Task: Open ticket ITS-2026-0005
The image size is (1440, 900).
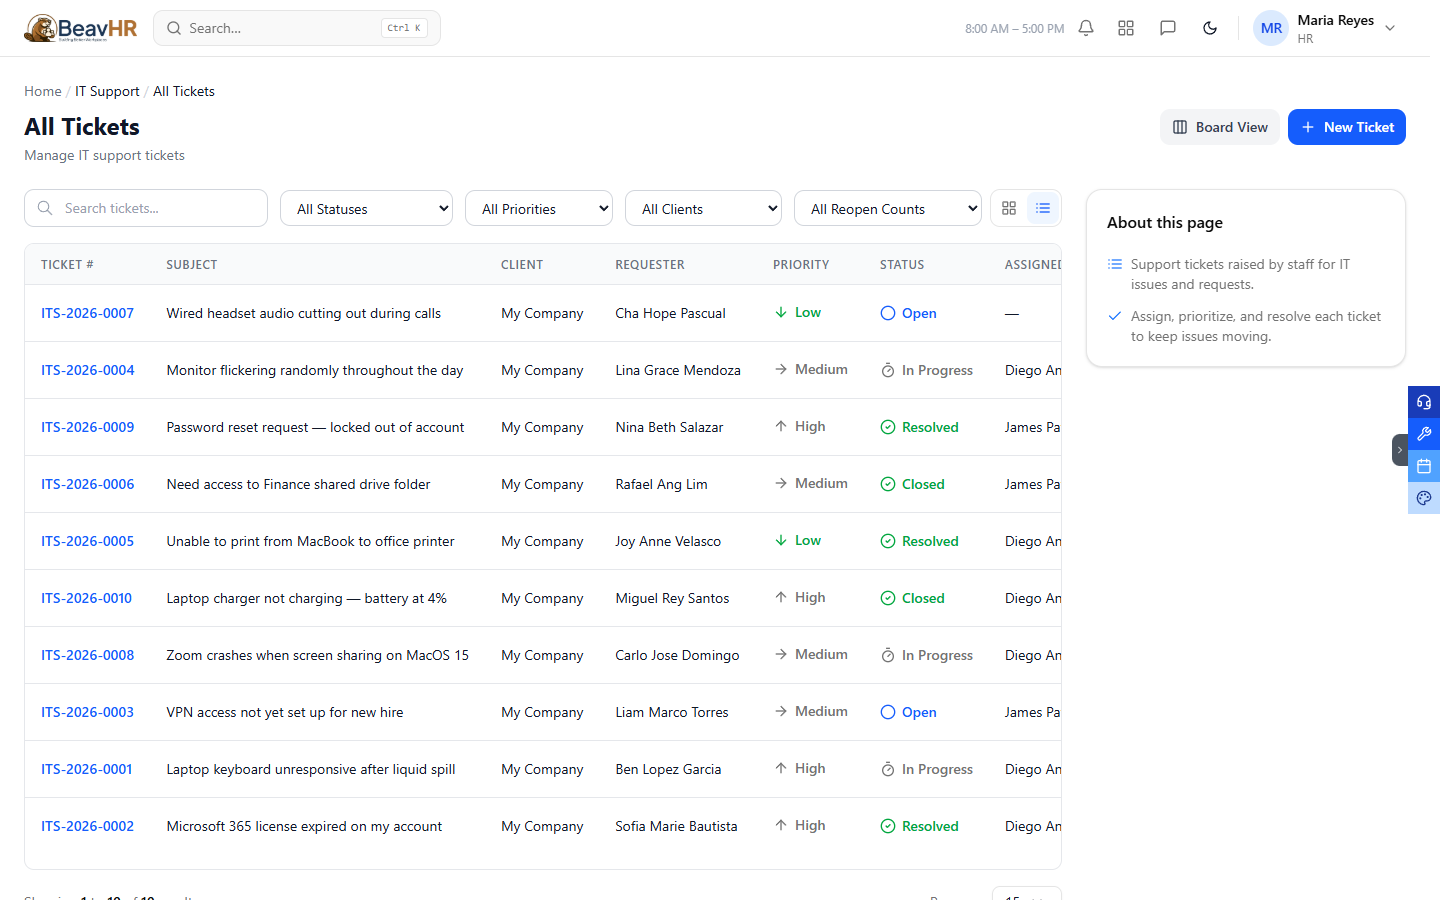Action: click(x=87, y=541)
